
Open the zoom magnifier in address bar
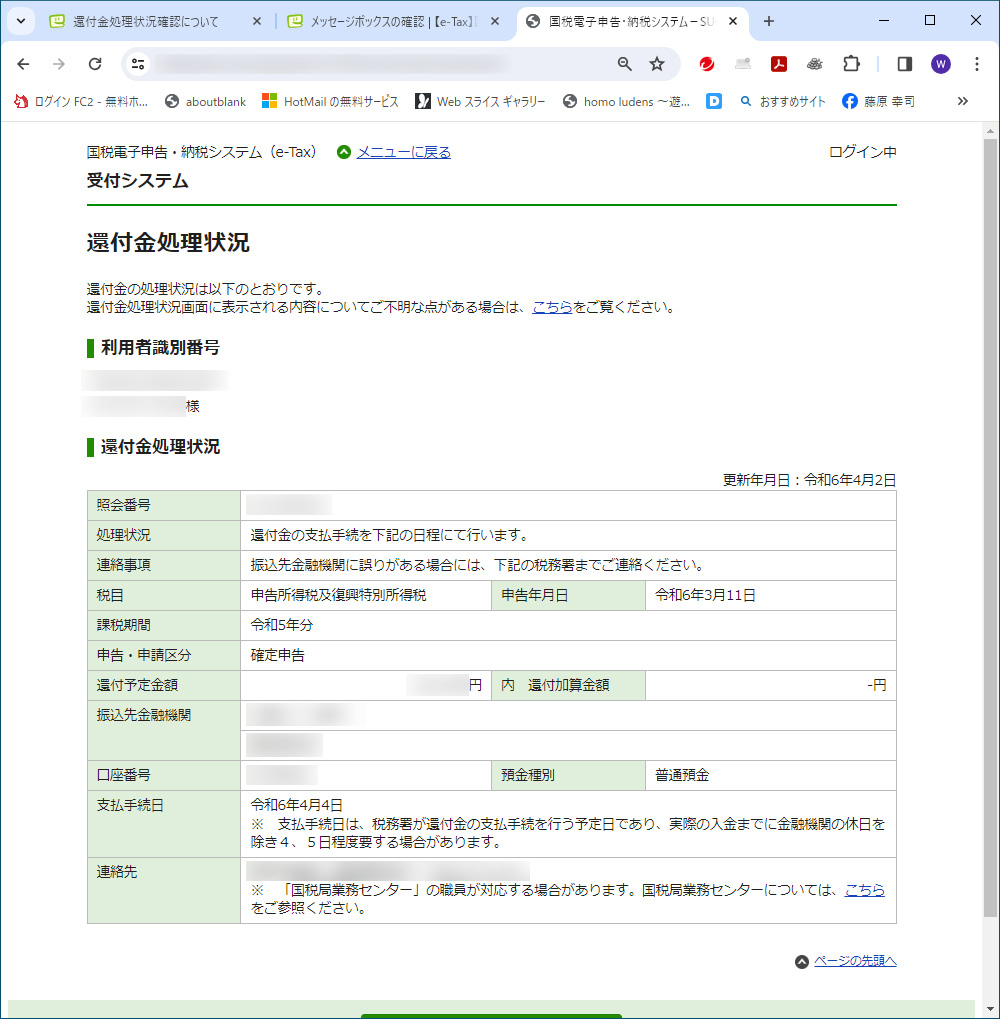[x=625, y=64]
